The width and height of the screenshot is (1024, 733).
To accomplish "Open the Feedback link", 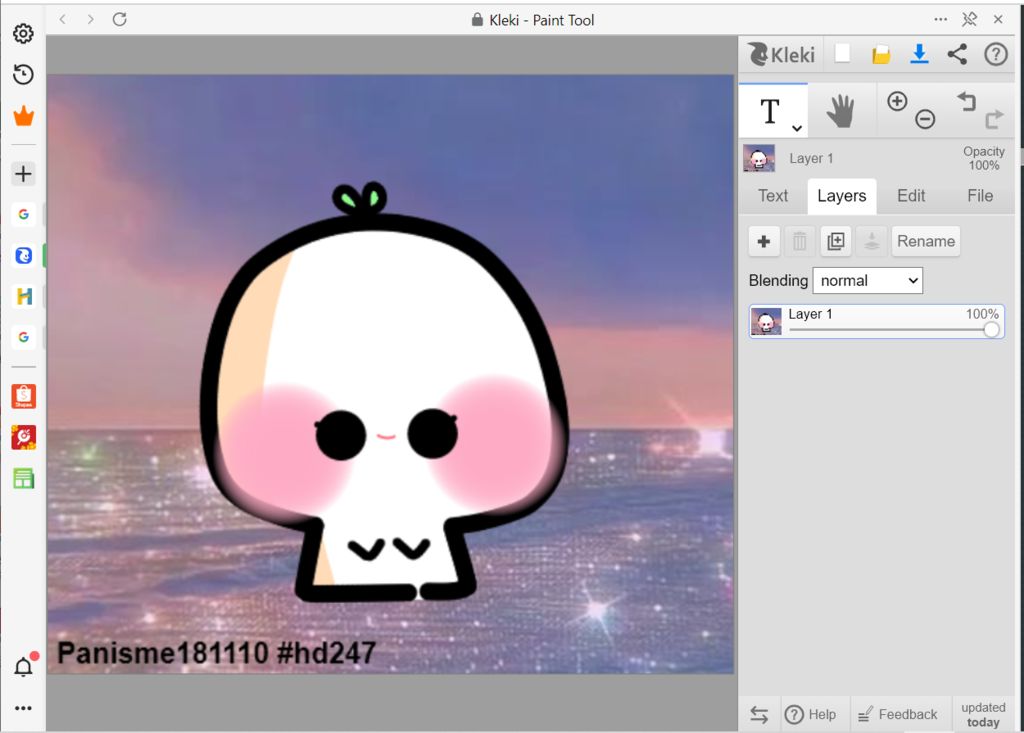I will (x=897, y=714).
